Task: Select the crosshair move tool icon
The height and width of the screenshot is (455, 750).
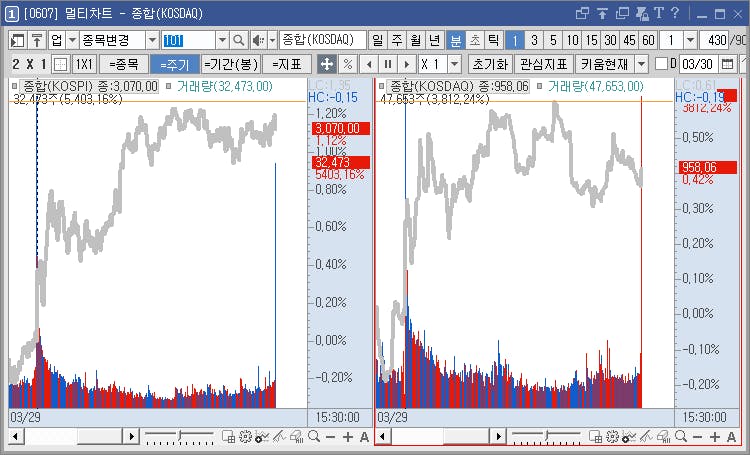Action: pos(327,64)
